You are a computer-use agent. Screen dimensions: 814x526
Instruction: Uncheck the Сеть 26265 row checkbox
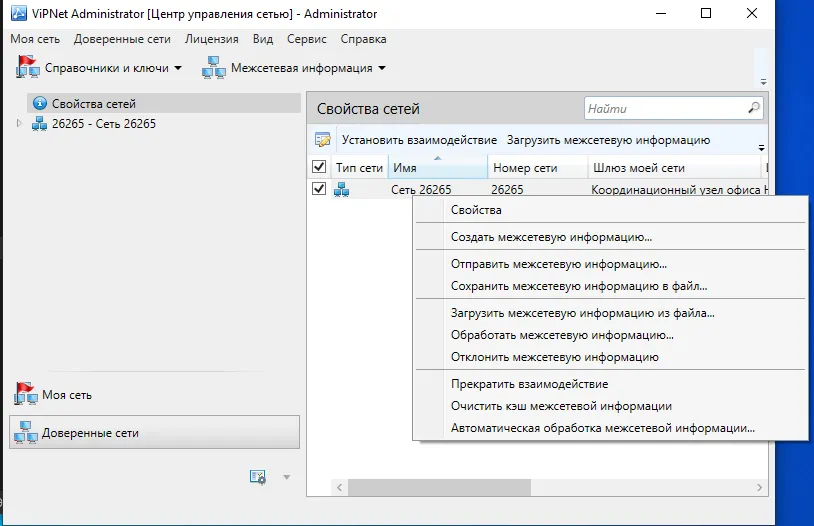pos(319,188)
